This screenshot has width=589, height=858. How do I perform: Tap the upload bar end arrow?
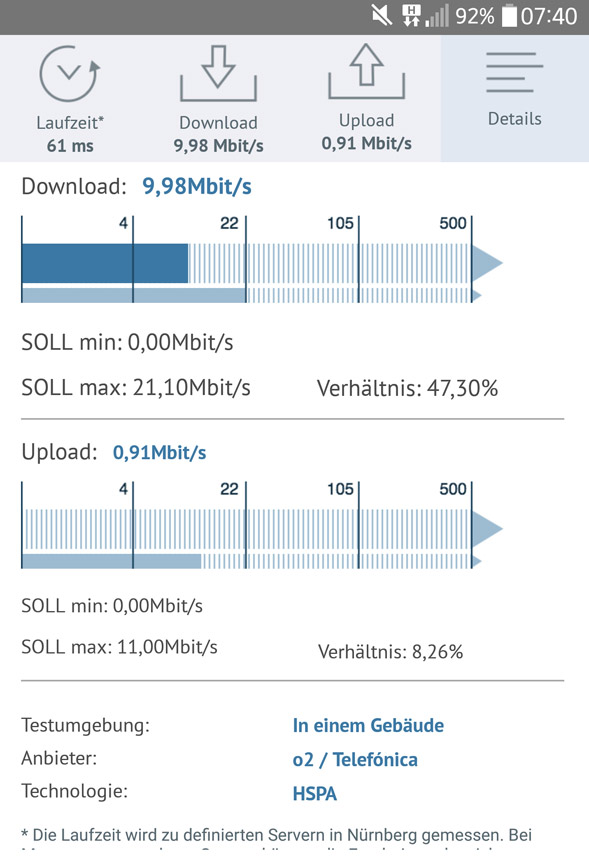487,529
